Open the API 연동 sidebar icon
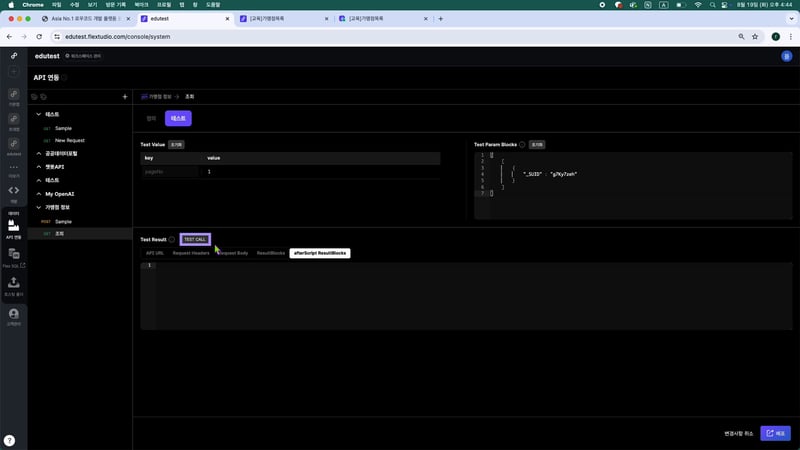The height and width of the screenshot is (450, 800). click(x=14, y=228)
